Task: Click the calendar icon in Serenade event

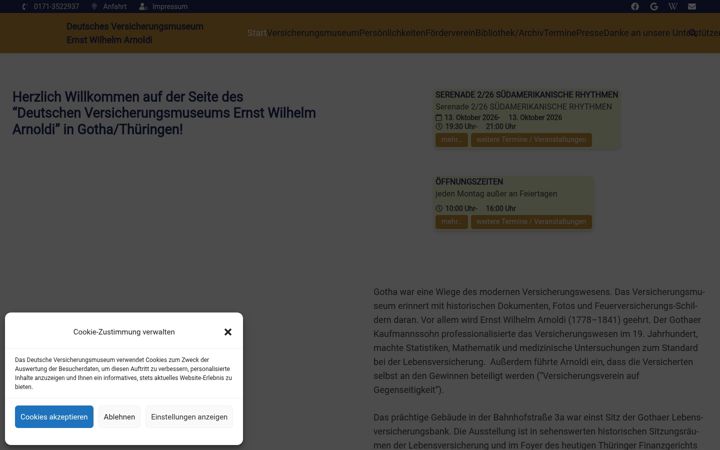Action: click(x=439, y=118)
